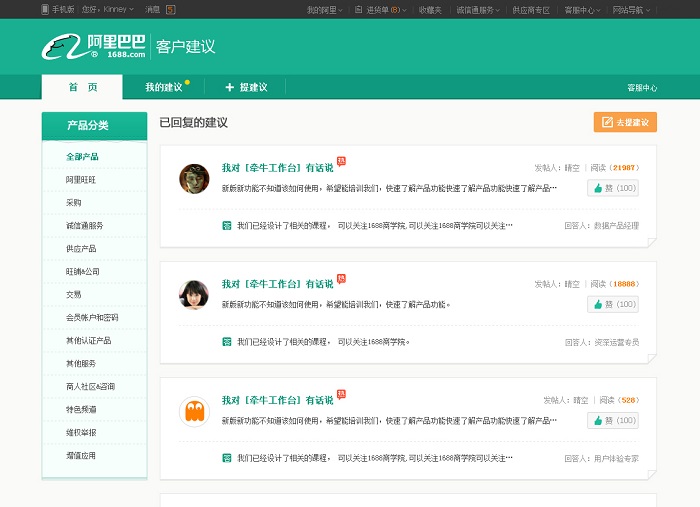Click the ghost avatar on third post
700x507 pixels.
(193, 411)
